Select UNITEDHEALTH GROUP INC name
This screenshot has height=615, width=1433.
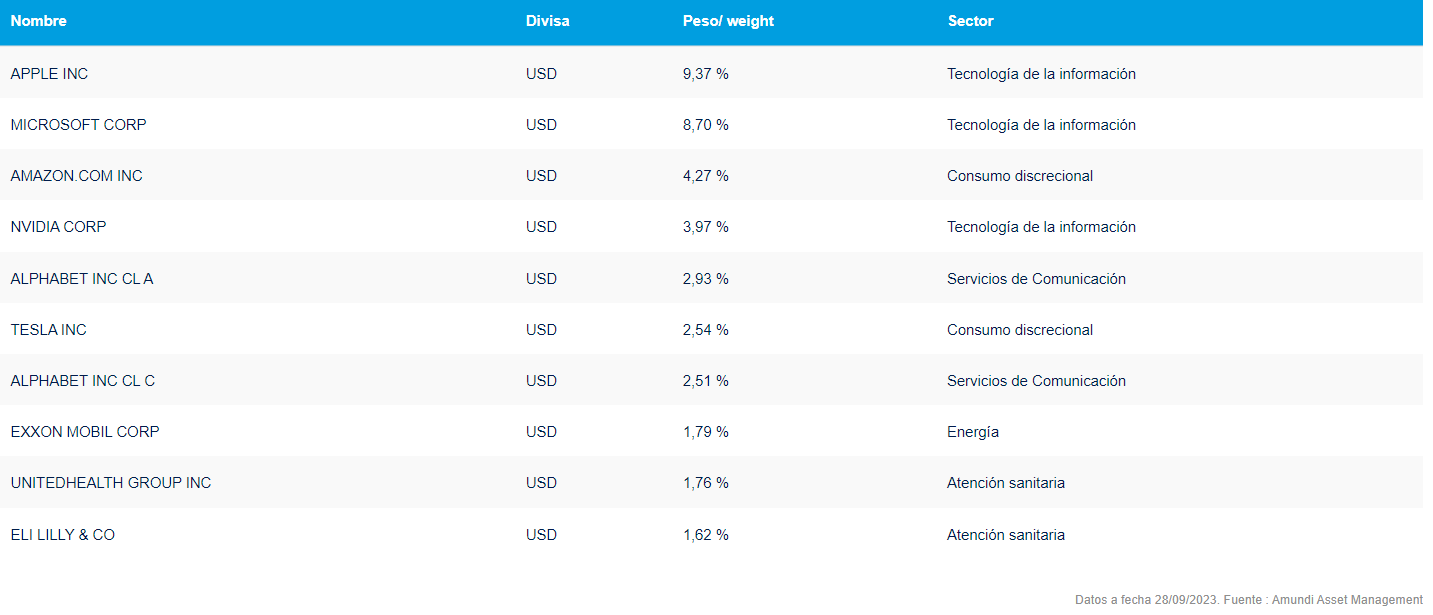click(111, 483)
